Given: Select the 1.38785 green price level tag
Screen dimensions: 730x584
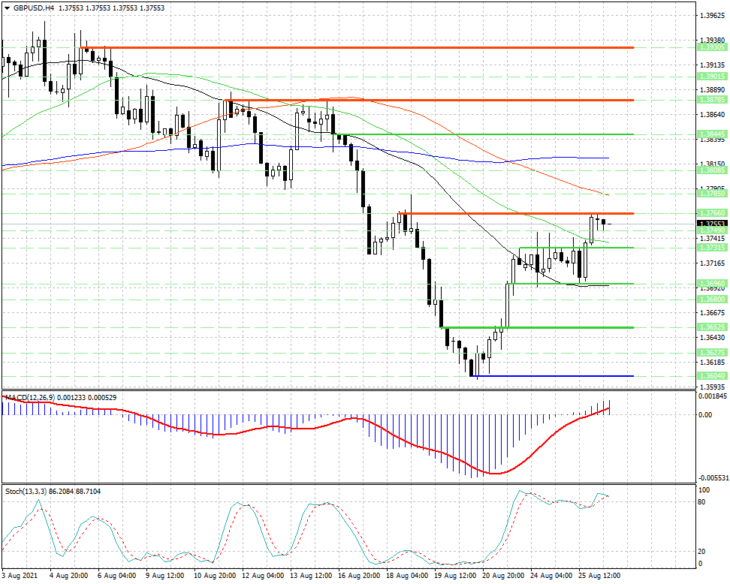Looking at the screenshot, I should pyautogui.click(x=712, y=100).
